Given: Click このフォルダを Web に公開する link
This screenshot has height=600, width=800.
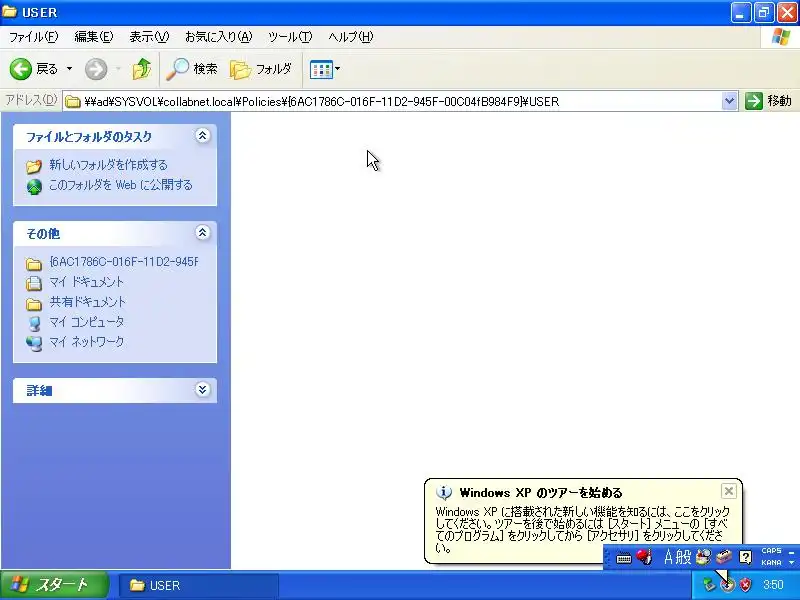Looking at the screenshot, I should click(120, 185).
